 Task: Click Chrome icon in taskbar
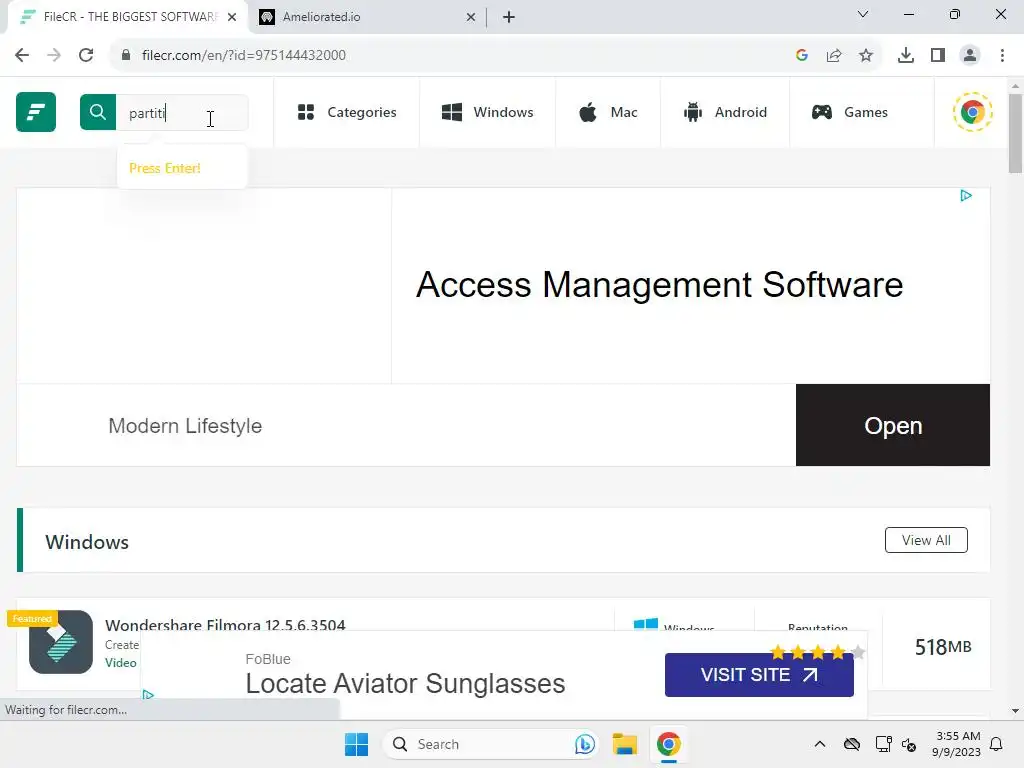click(x=668, y=744)
